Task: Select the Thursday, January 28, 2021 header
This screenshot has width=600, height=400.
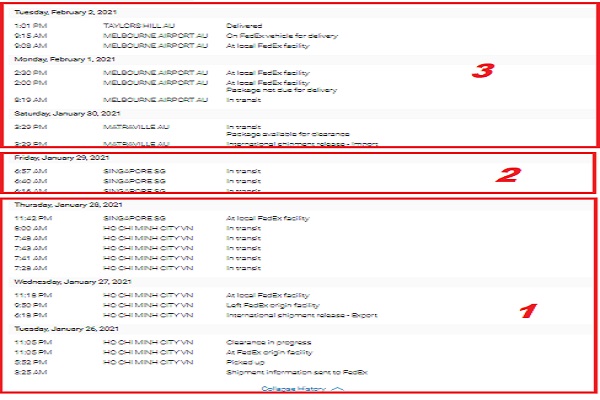Action: coord(57,204)
